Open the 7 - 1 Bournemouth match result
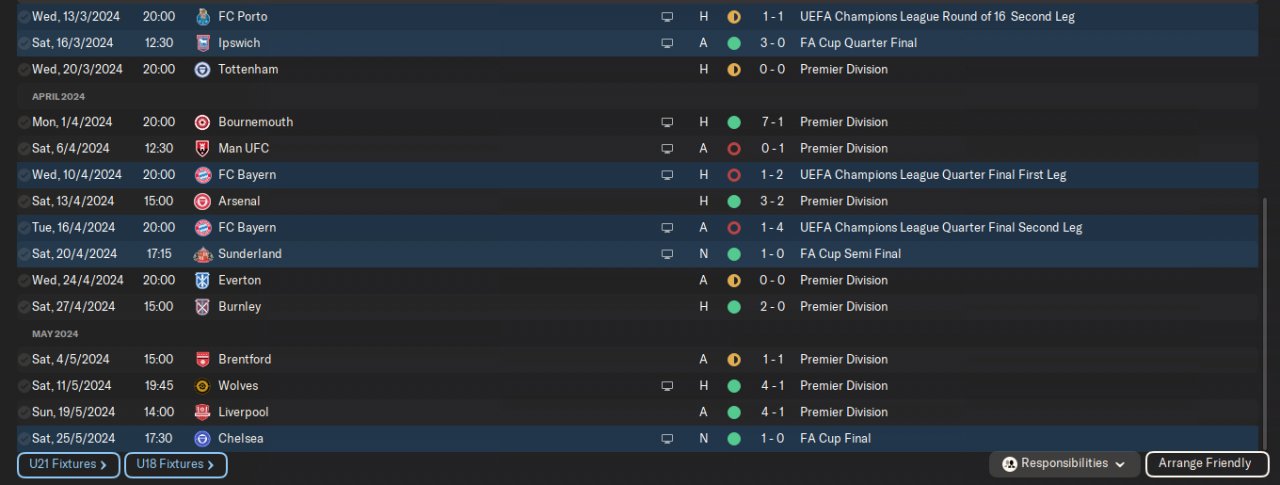Image resolution: width=1280 pixels, height=485 pixels. (773, 122)
